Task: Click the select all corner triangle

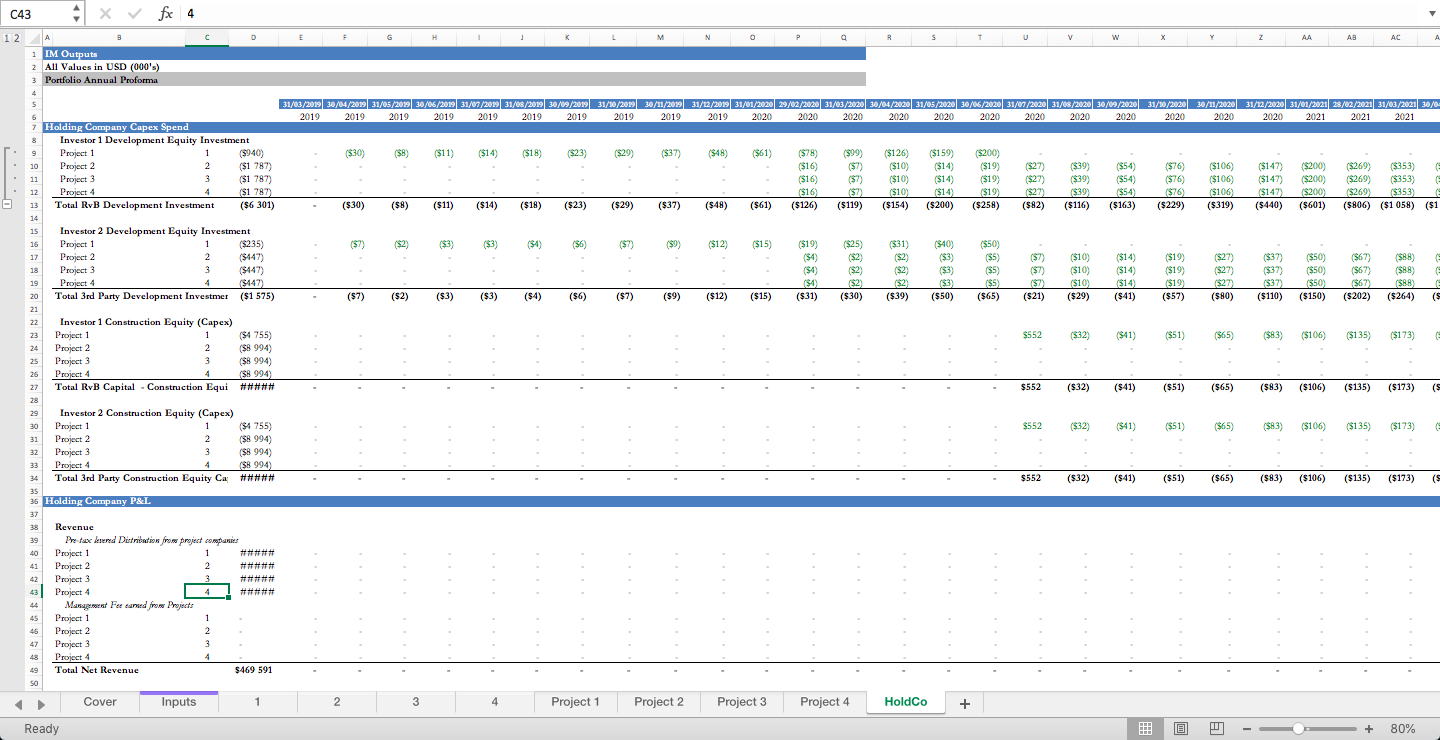Action: tap(35, 38)
